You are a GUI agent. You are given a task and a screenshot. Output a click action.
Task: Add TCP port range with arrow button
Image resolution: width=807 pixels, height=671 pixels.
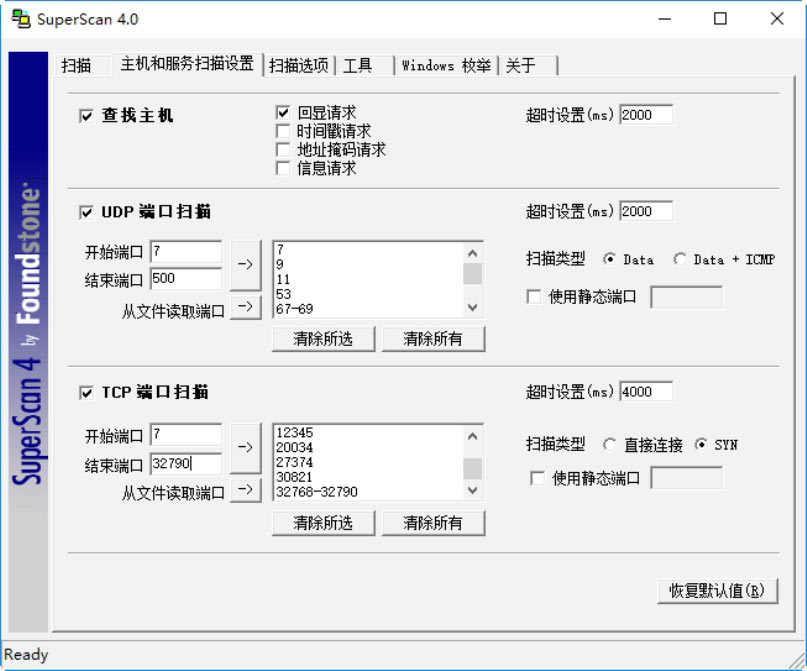click(245, 448)
